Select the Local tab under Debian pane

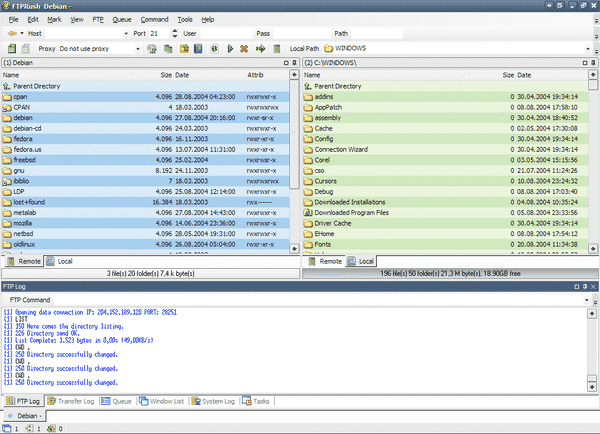(x=64, y=261)
